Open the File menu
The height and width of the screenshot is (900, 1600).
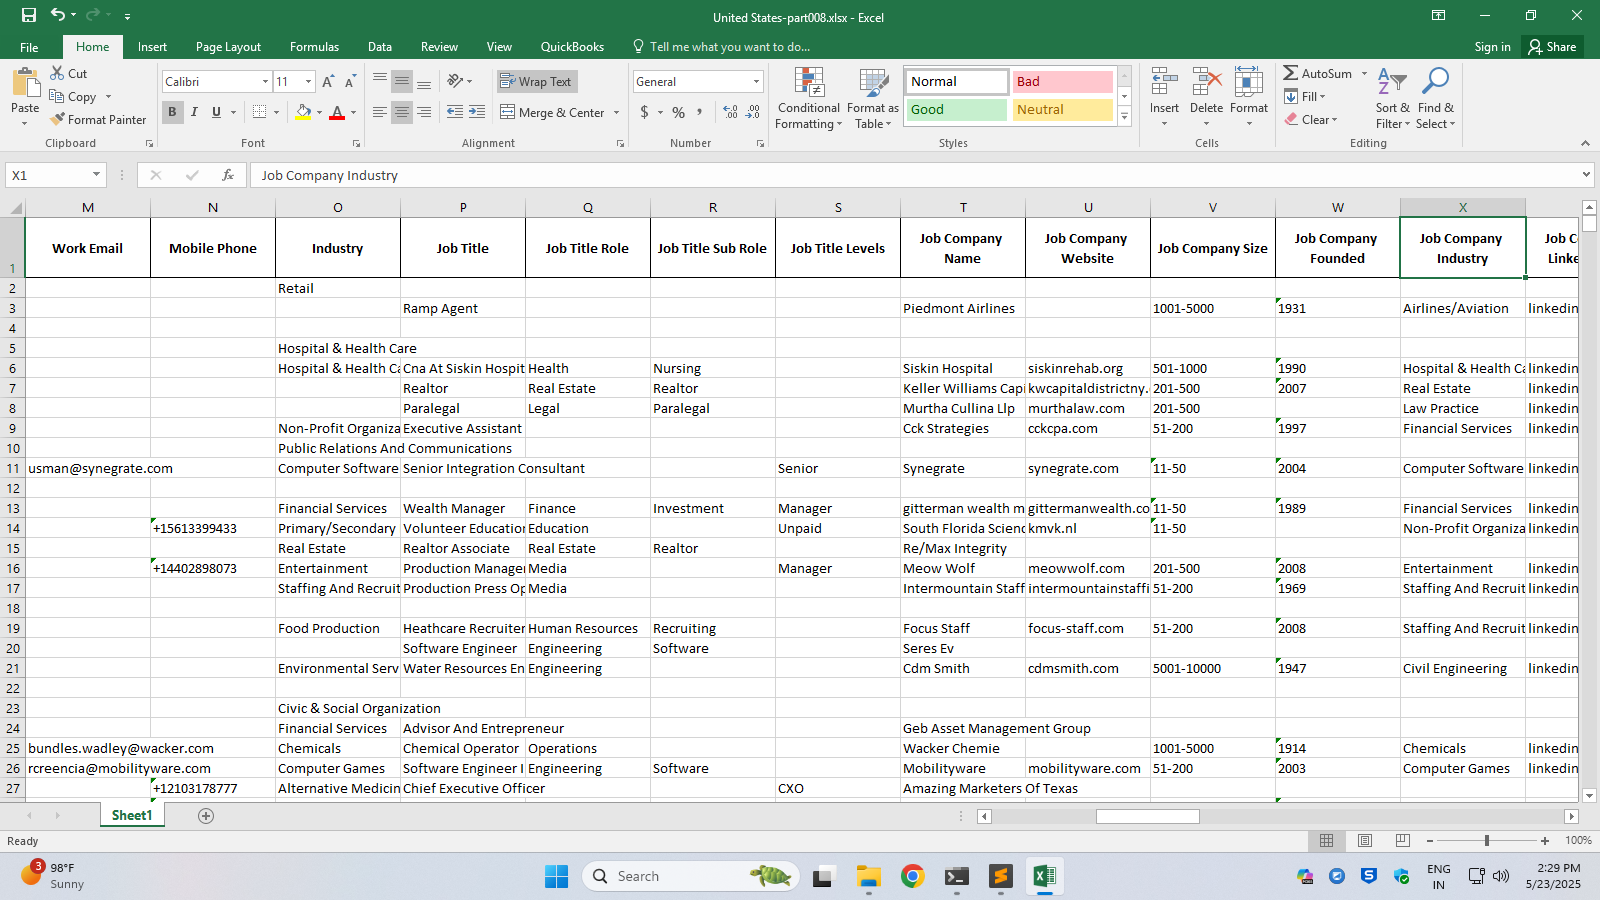pos(29,47)
